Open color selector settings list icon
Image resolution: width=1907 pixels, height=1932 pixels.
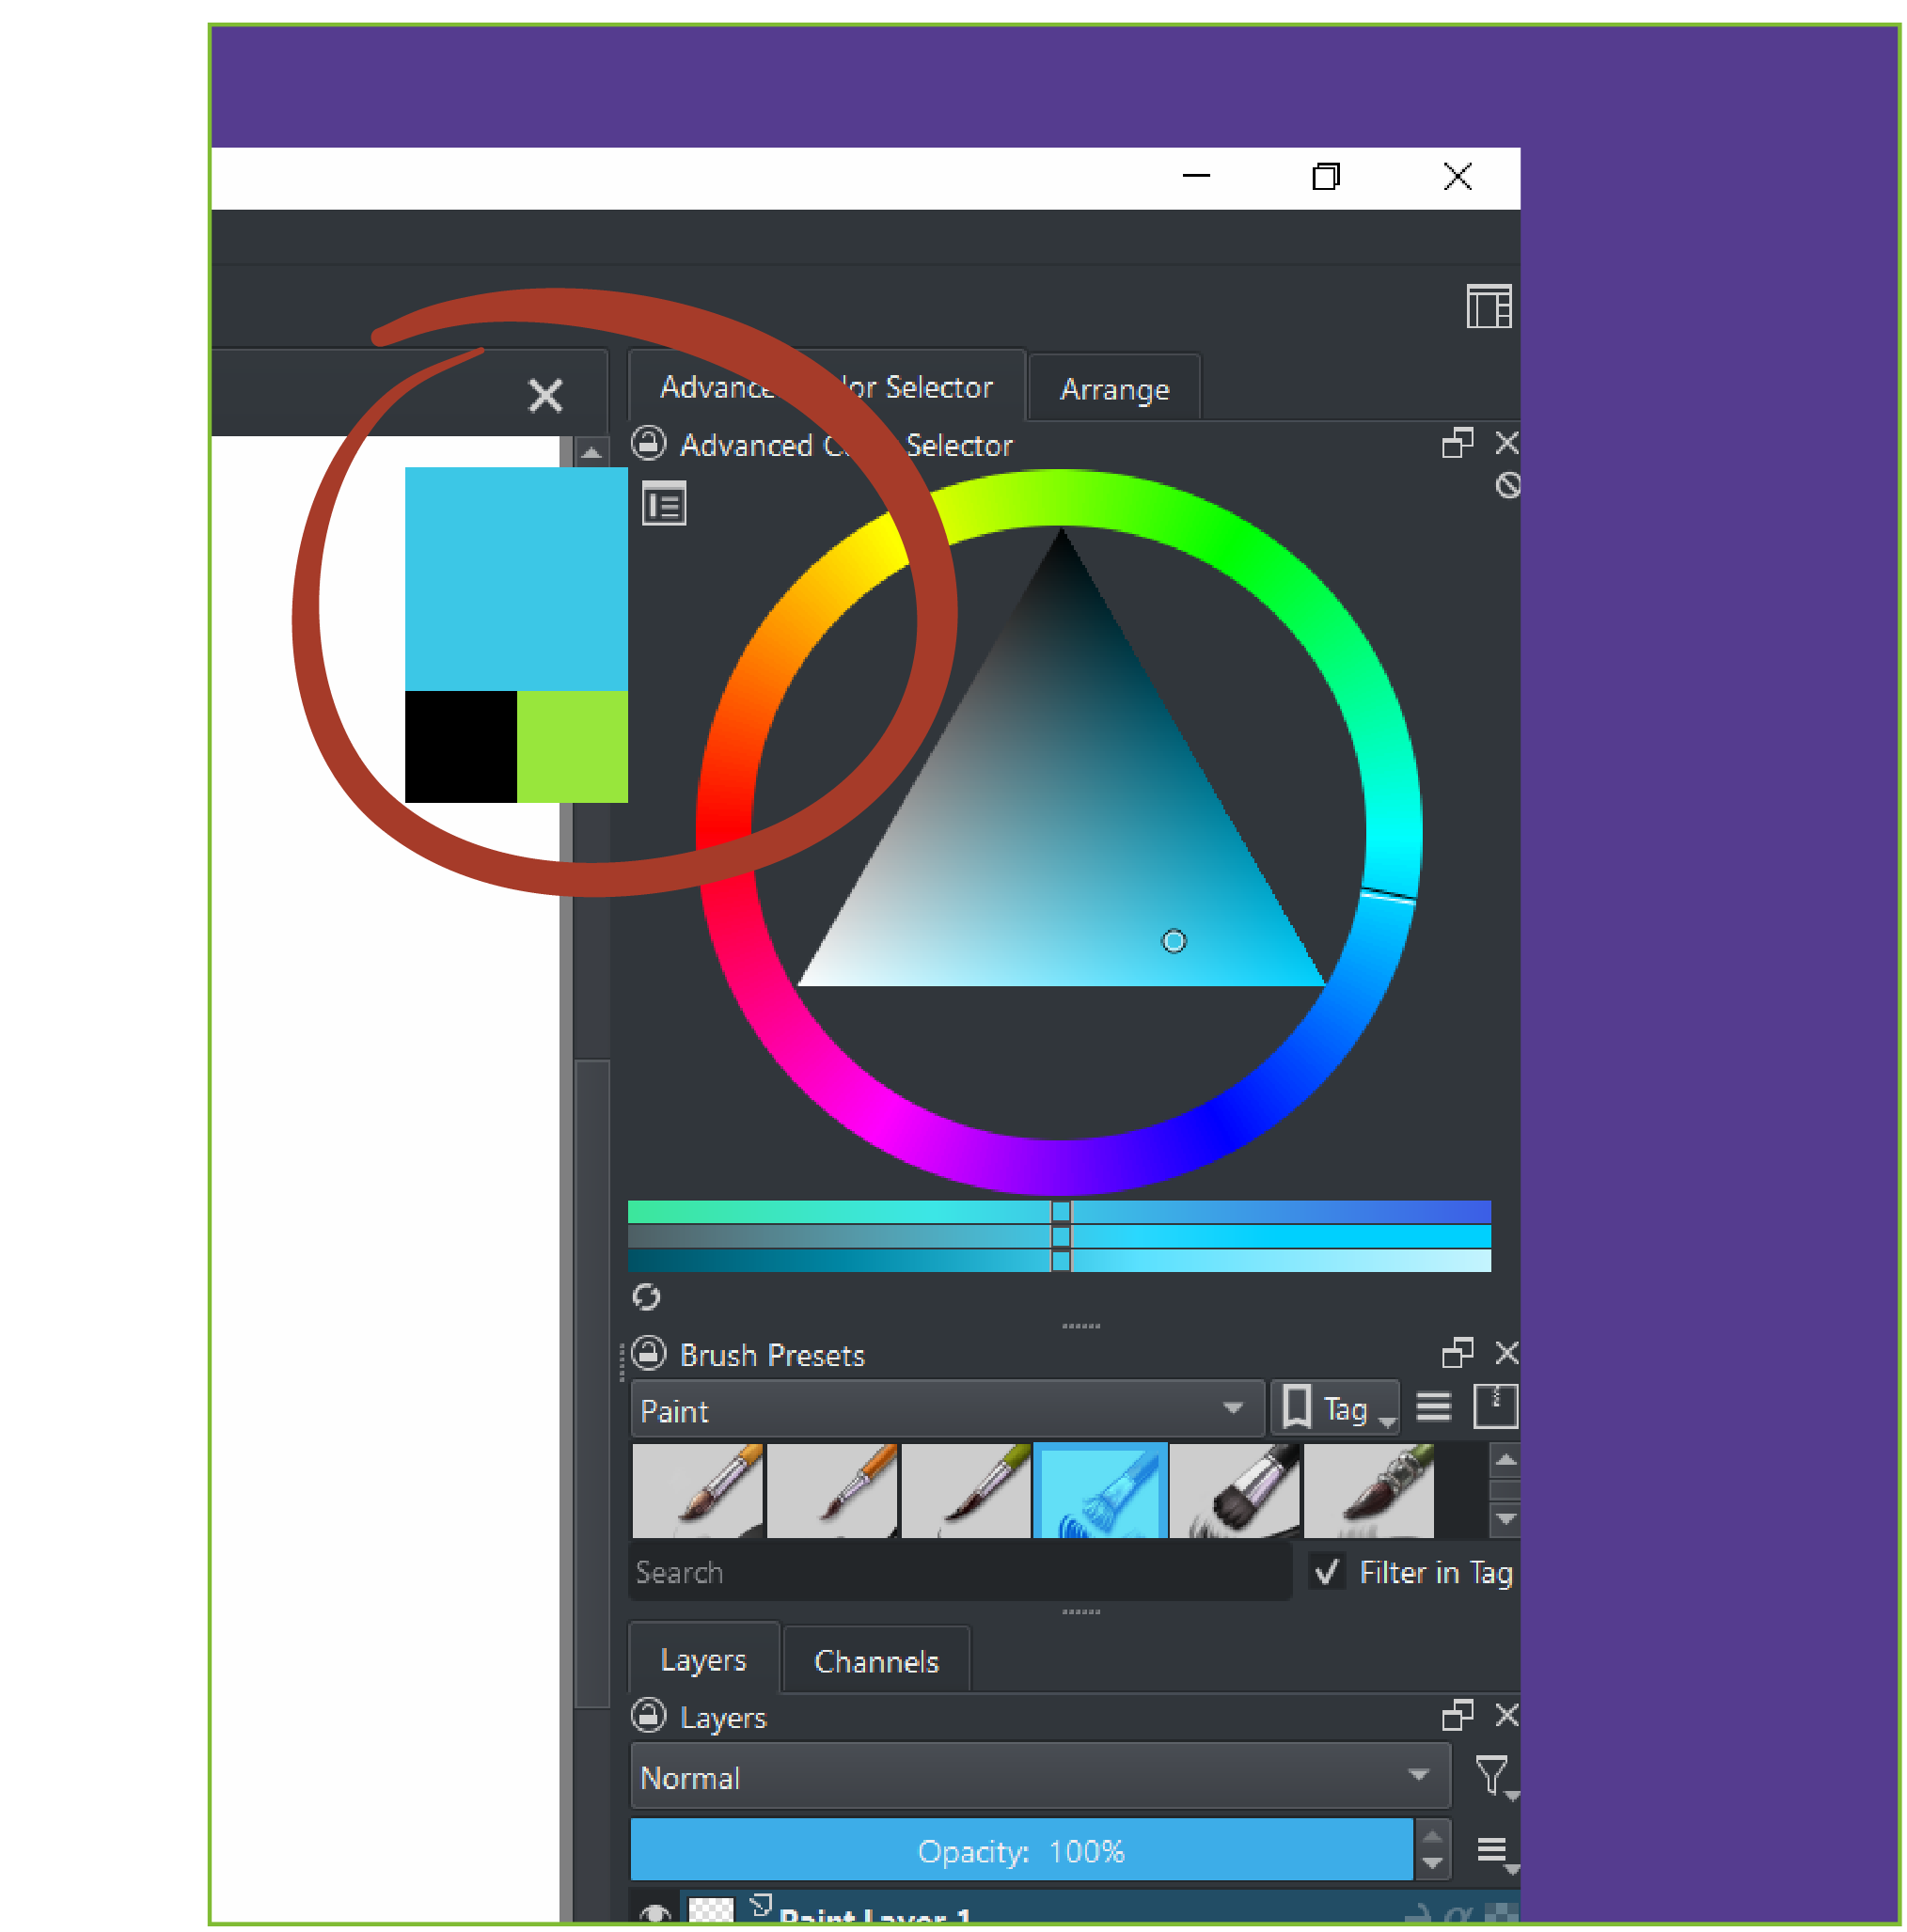click(664, 504)
